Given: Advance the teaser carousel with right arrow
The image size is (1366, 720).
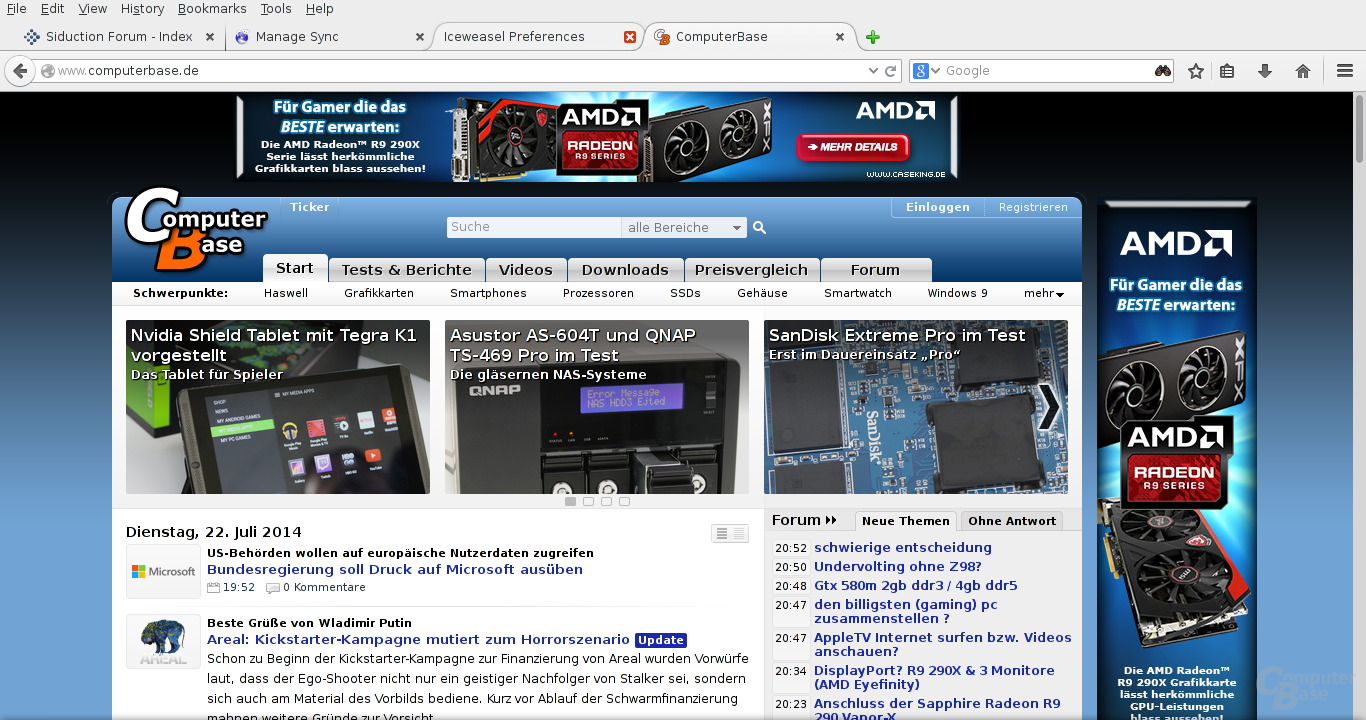Looking at the screenshot, I should pyautogui.click(x=1049, y=407).
